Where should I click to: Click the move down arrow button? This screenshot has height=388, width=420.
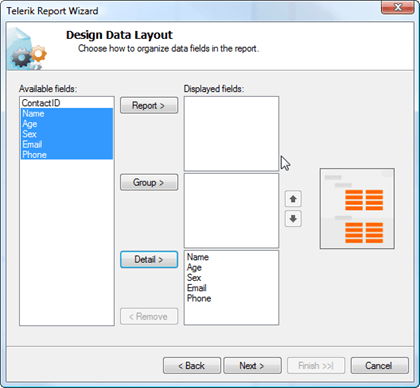(x=293, y=219)
